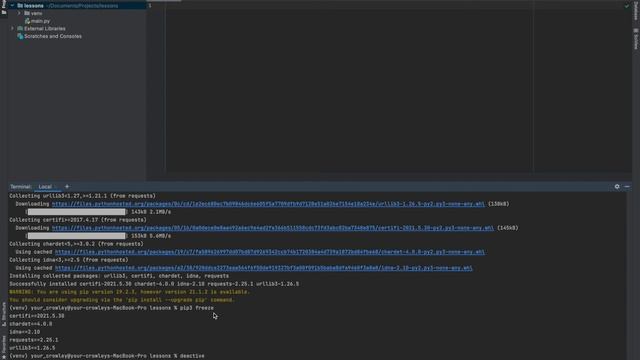
Task: Click the External Libraries icon
Action: (x=20, y=29)
